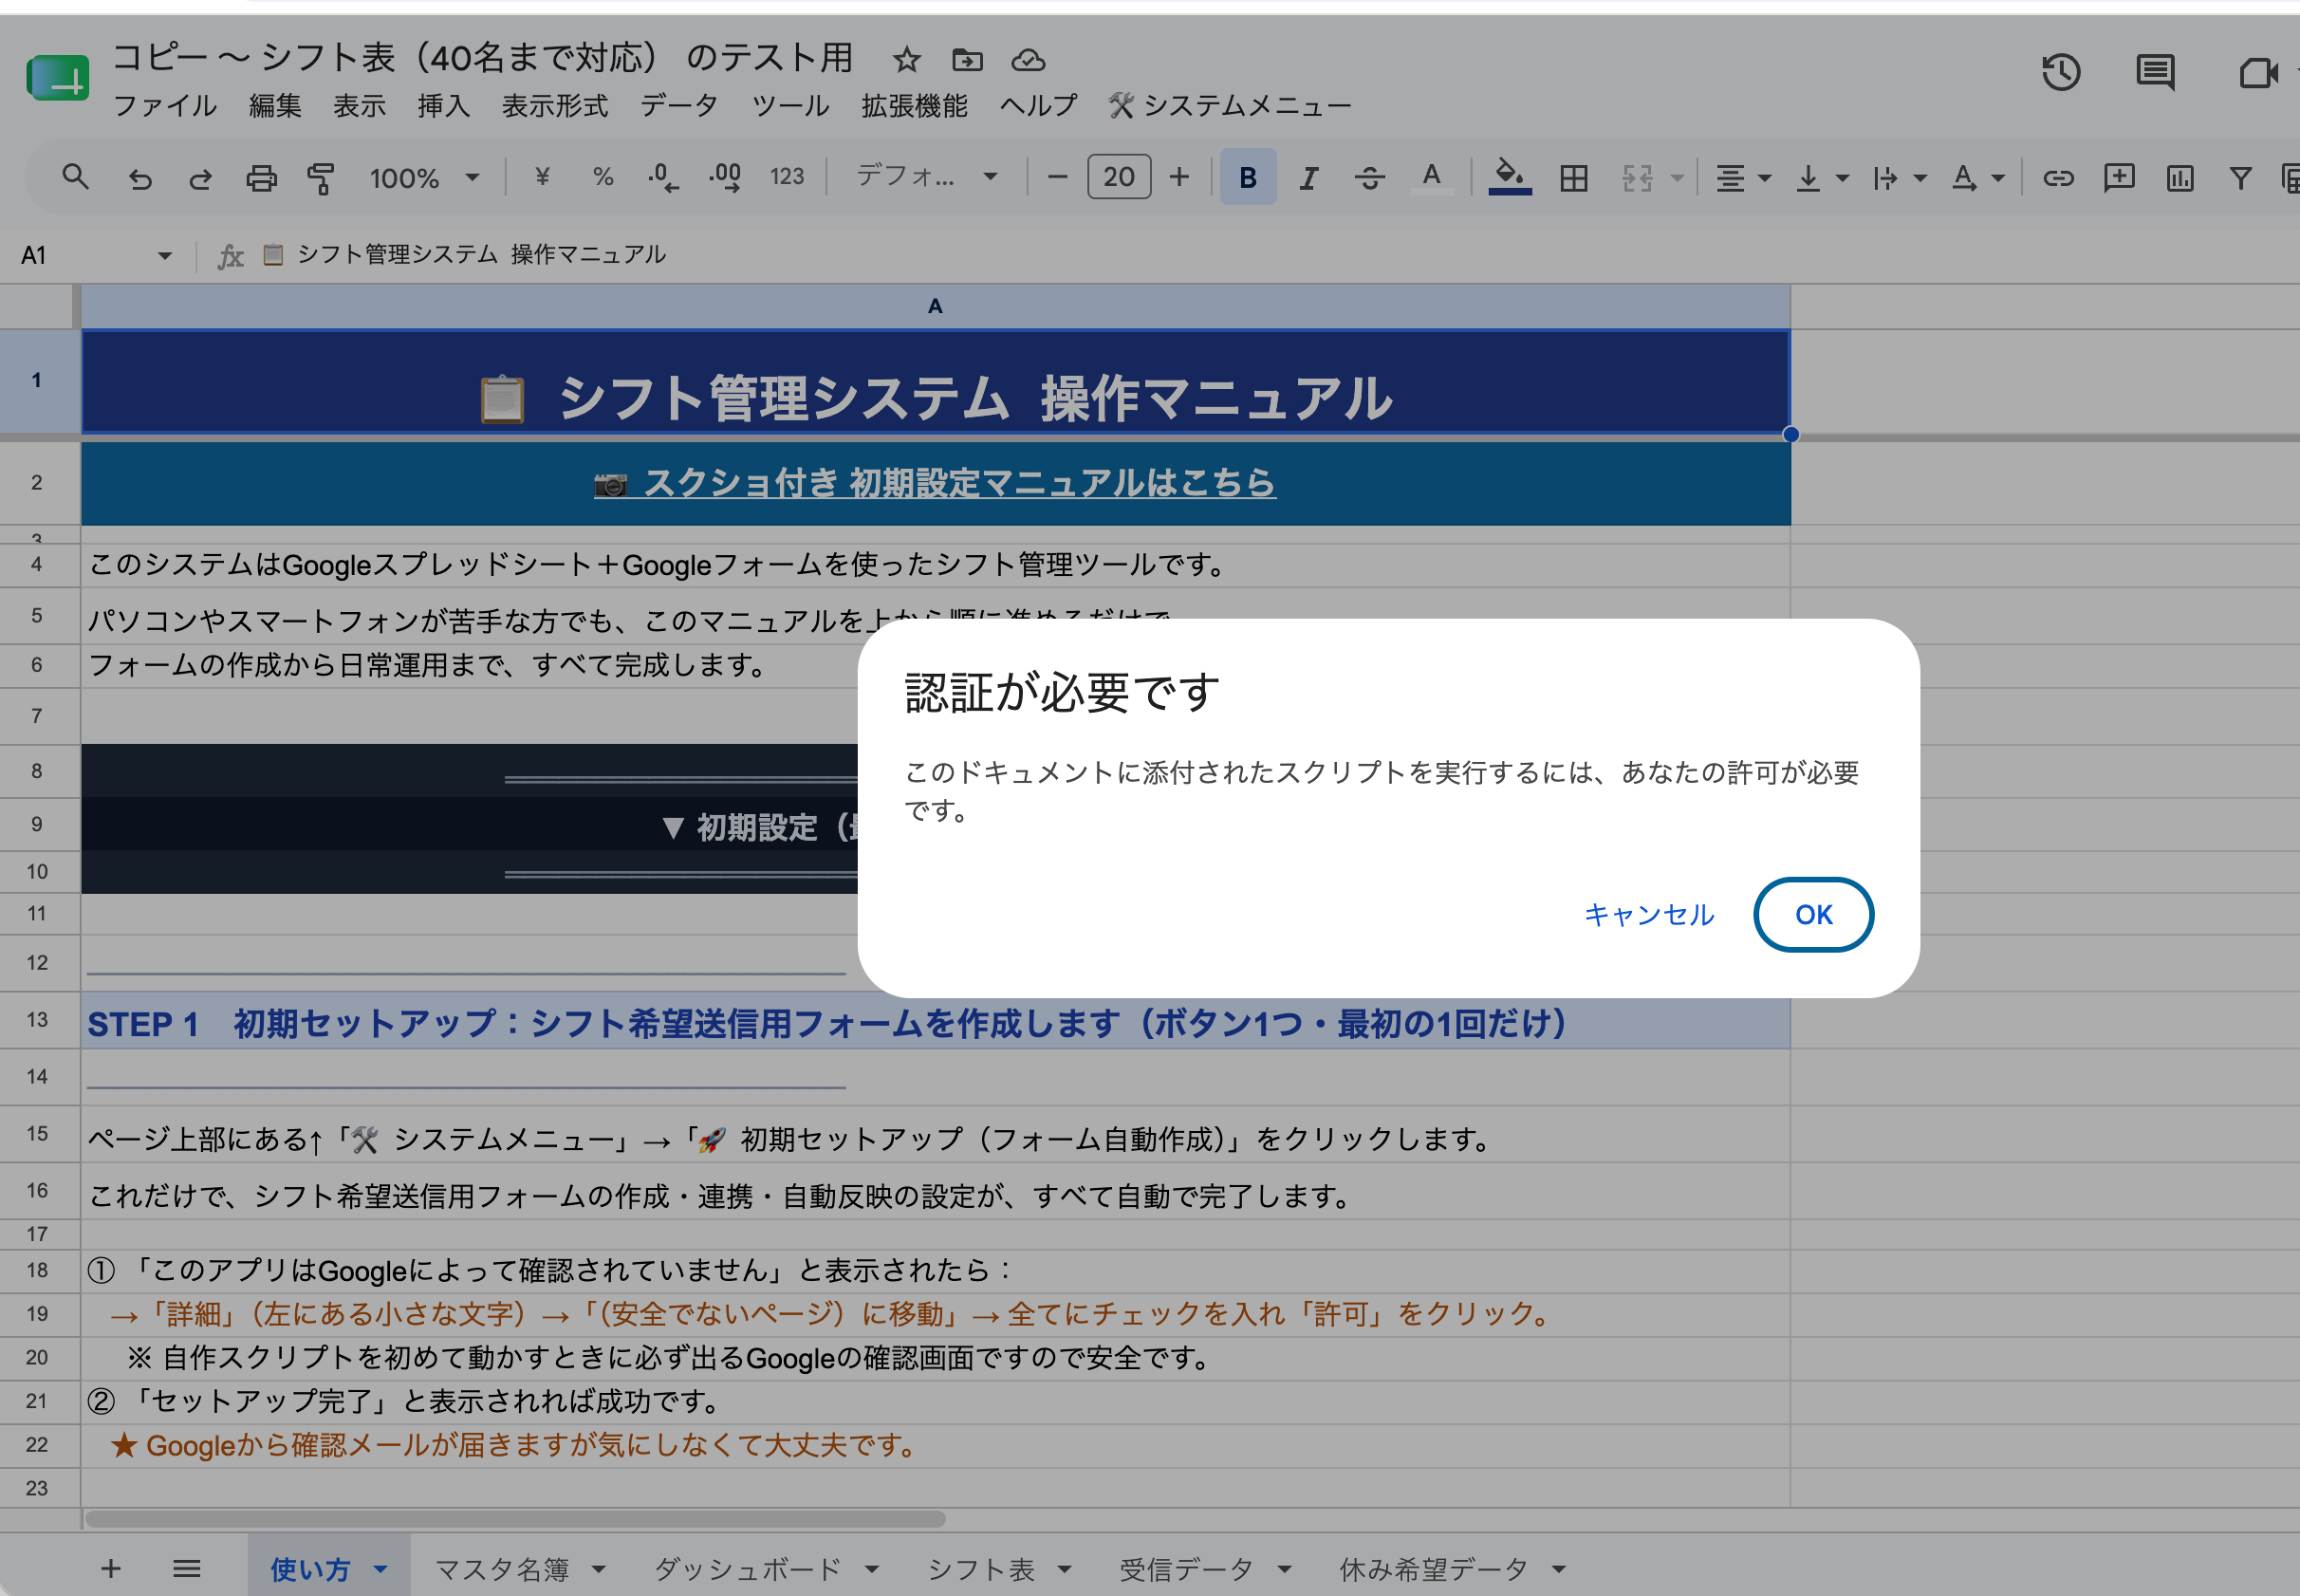Open the ツール menu

coord(790,105)
